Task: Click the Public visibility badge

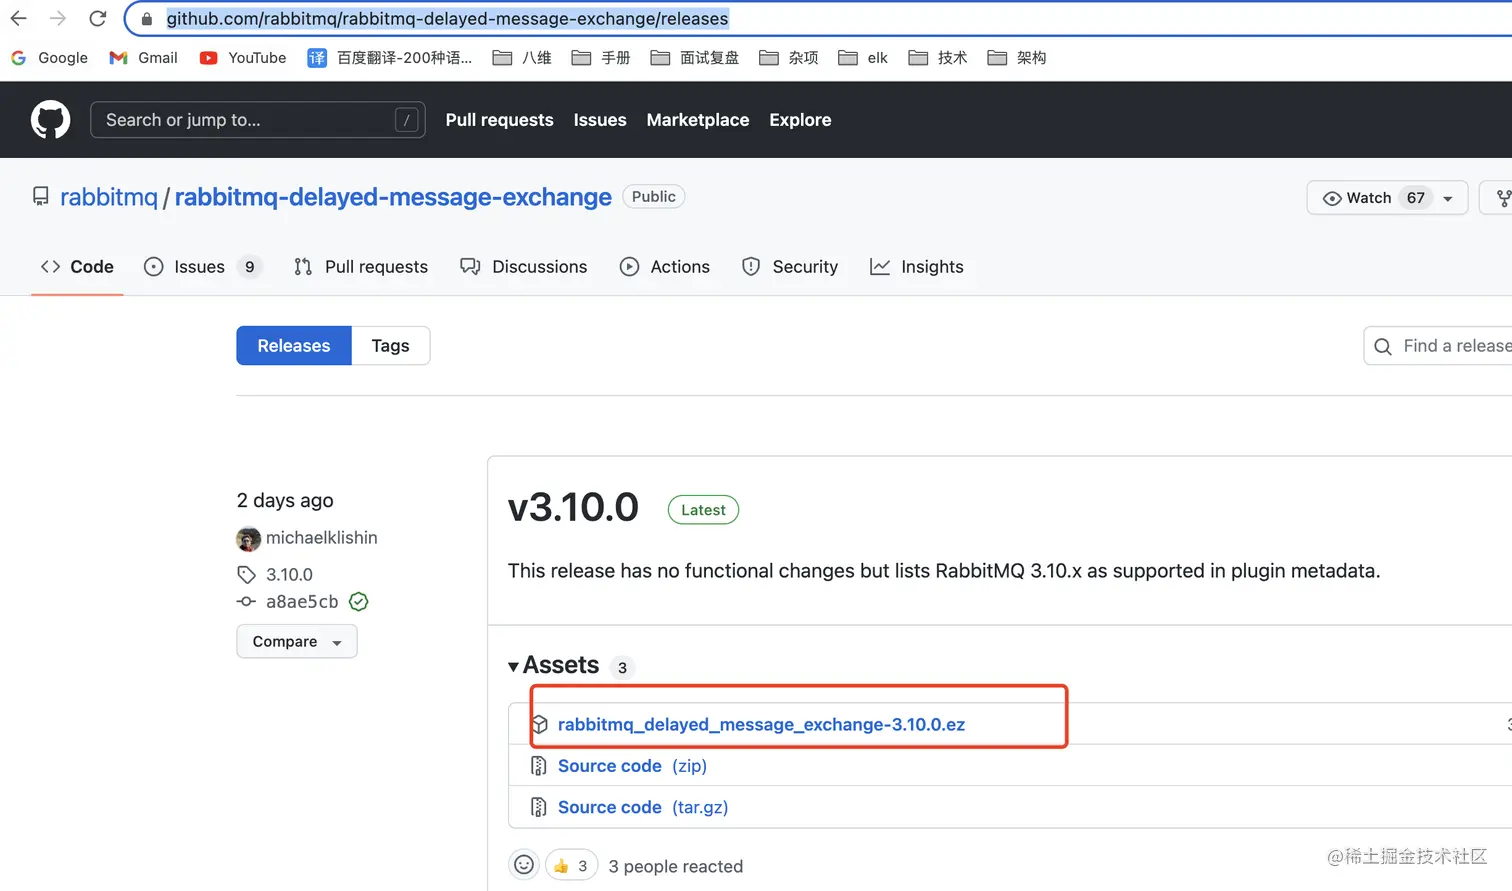Action: coord(654,197)
